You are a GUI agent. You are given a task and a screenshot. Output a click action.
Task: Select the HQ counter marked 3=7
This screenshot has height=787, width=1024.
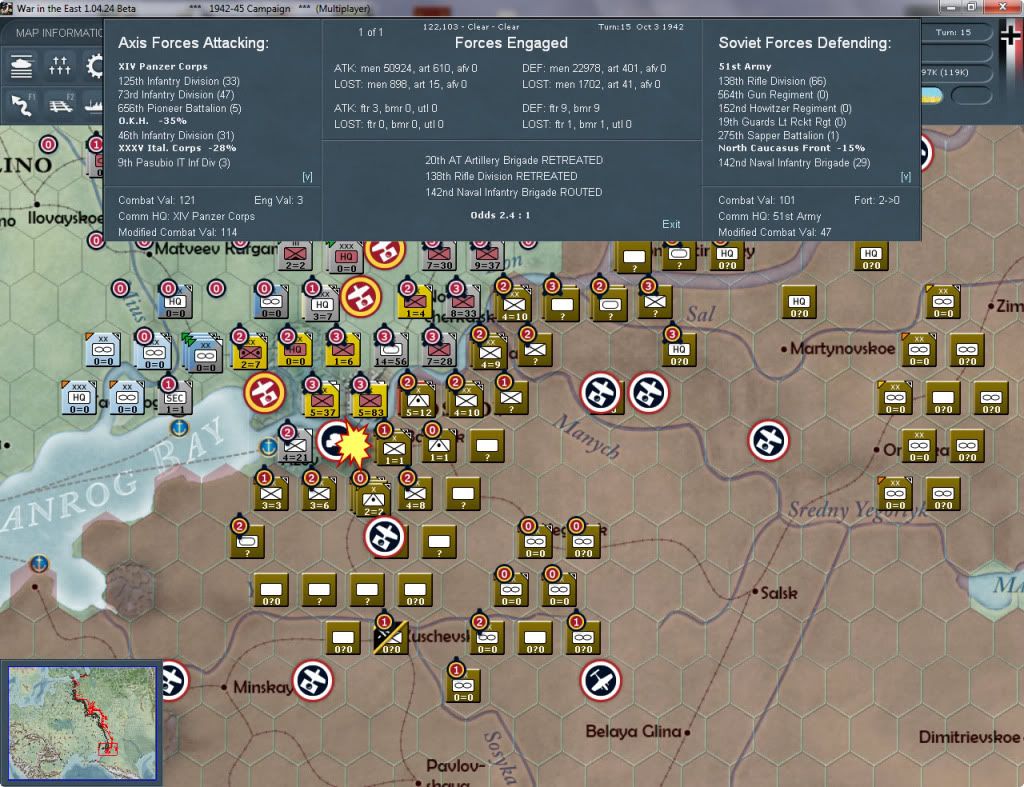pyautogui.click(x=322, y=306)
